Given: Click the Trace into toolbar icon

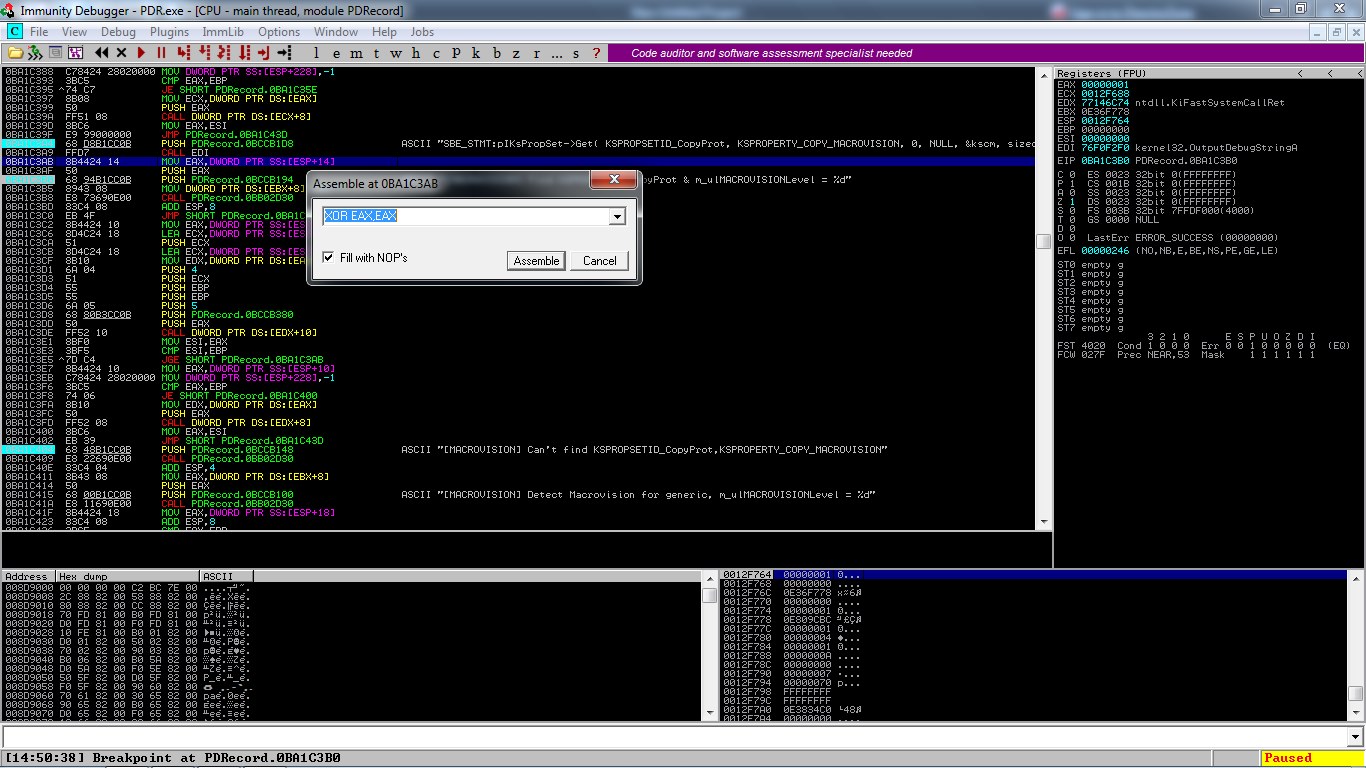Looking at the screenshot, I should click(224, 53).
